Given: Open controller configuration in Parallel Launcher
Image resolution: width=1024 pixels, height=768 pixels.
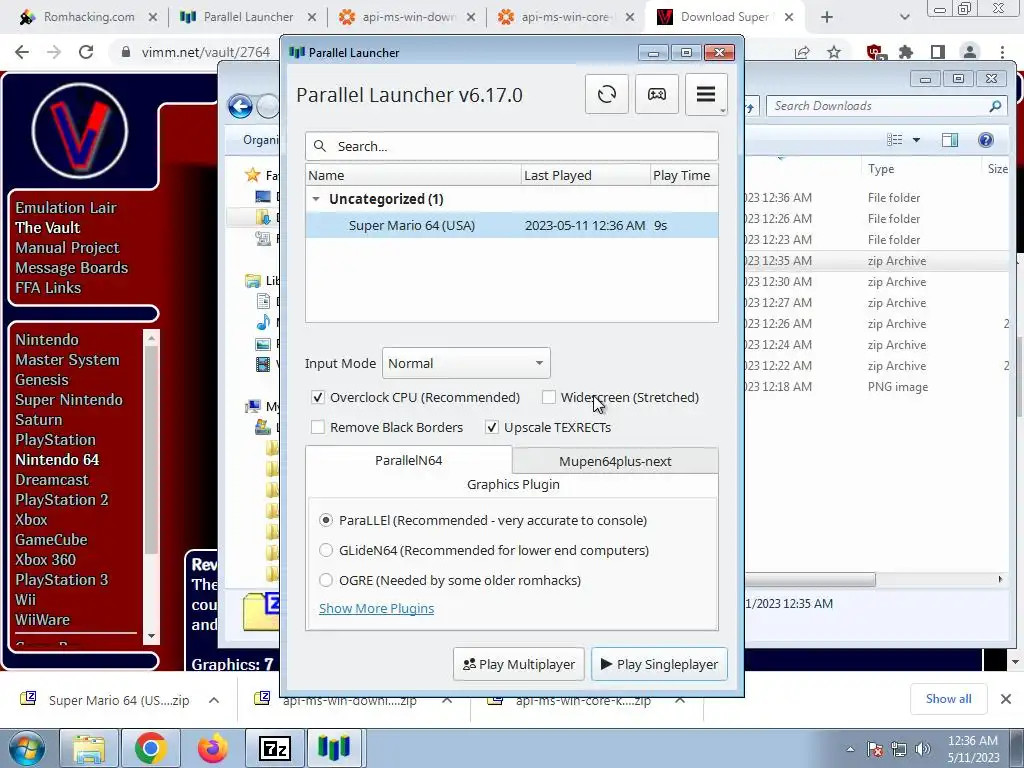Looking at the screenshot, I should [x=656, y=95].
